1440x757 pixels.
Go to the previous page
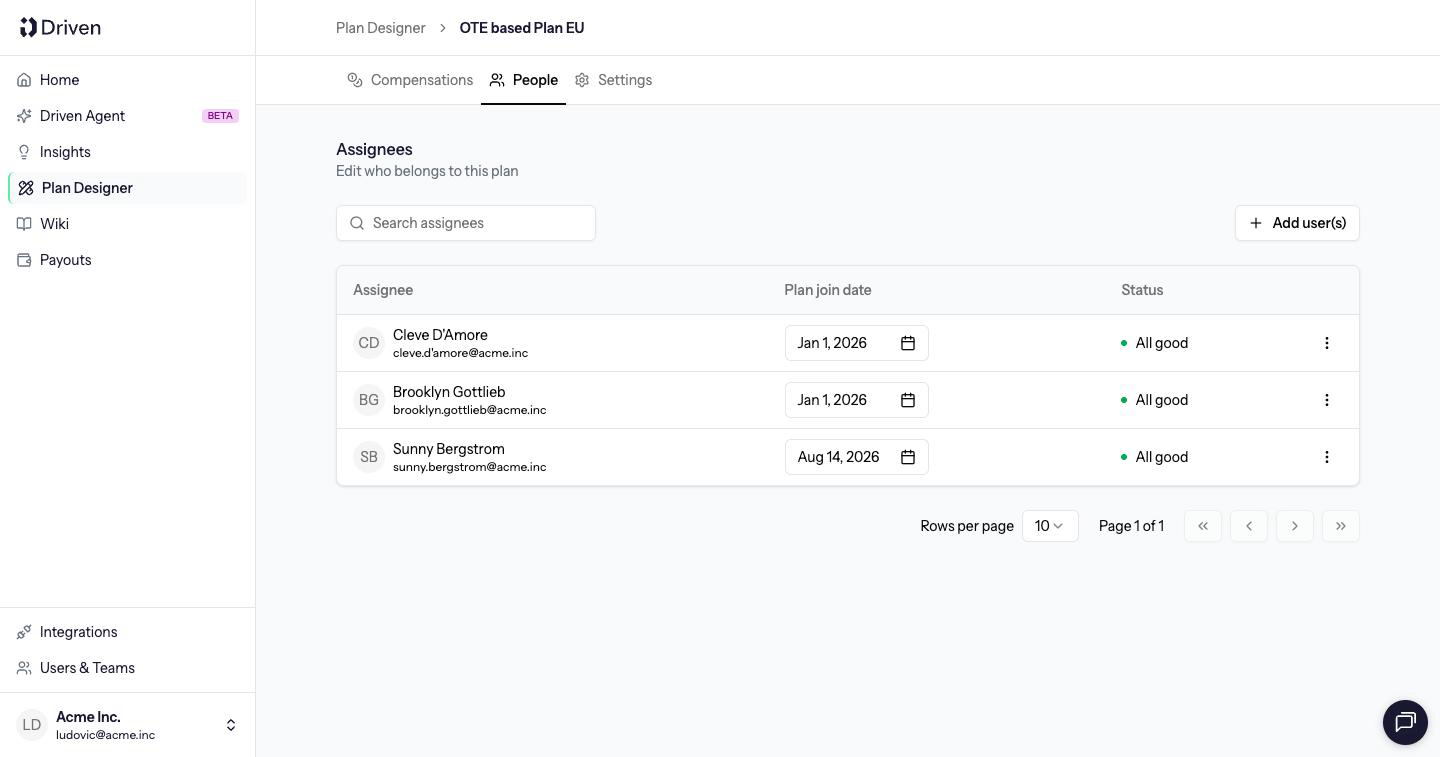(x=1249, y=526)
